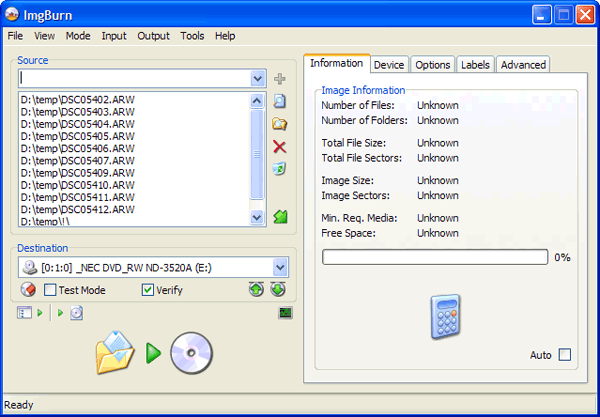Open the Output menu
This screenshot has height=417, width=600.
[x=153, y=36]
